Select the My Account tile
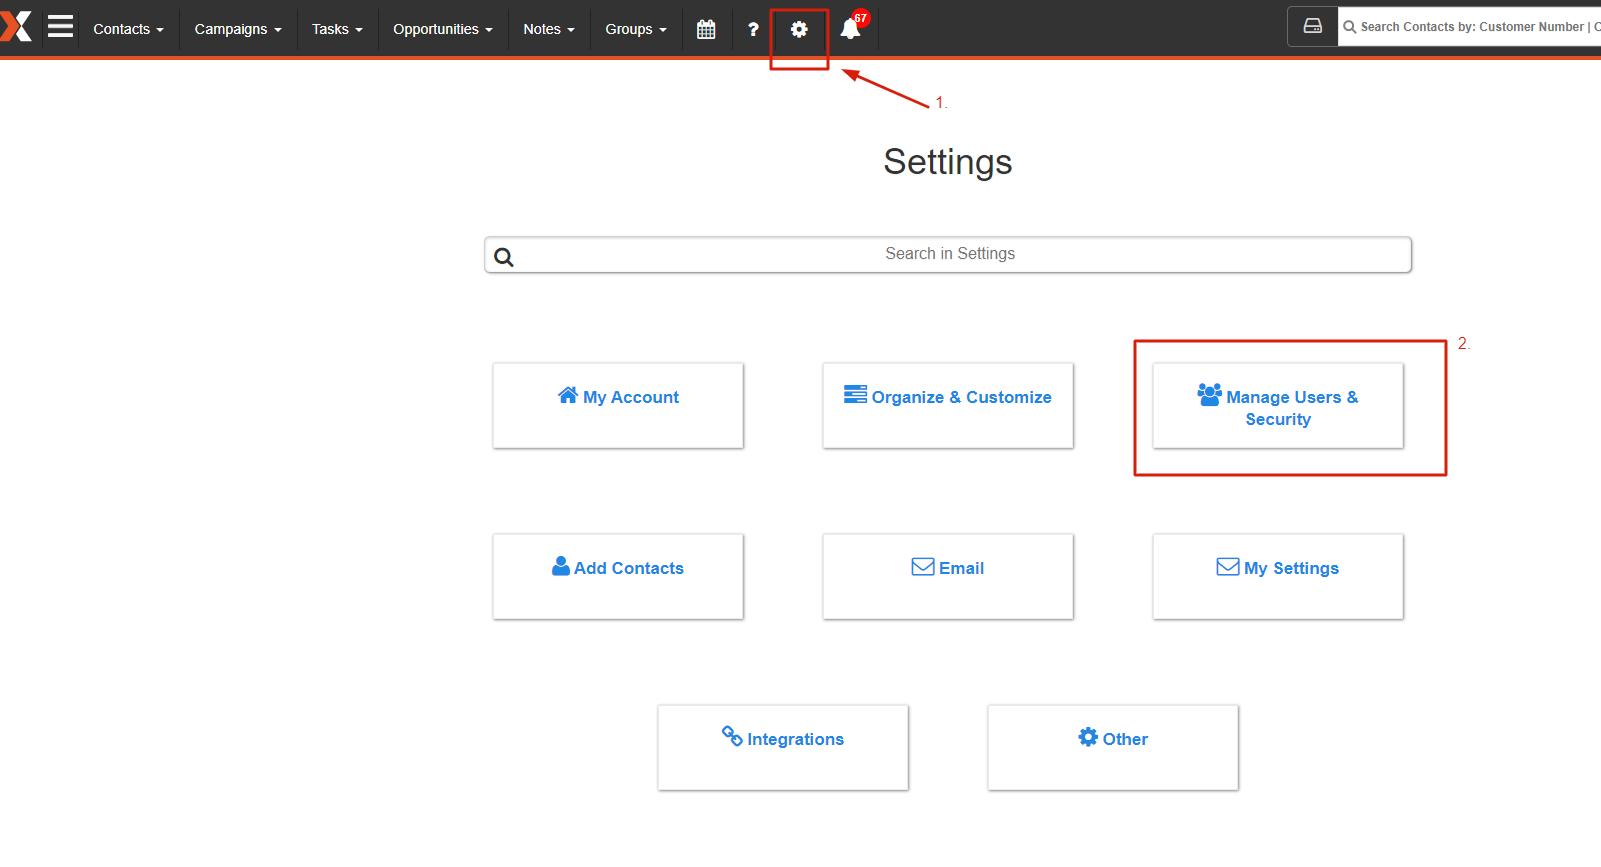Image resolution: width=1601 pixels, height=867 pixels. [x=618, y=406]
